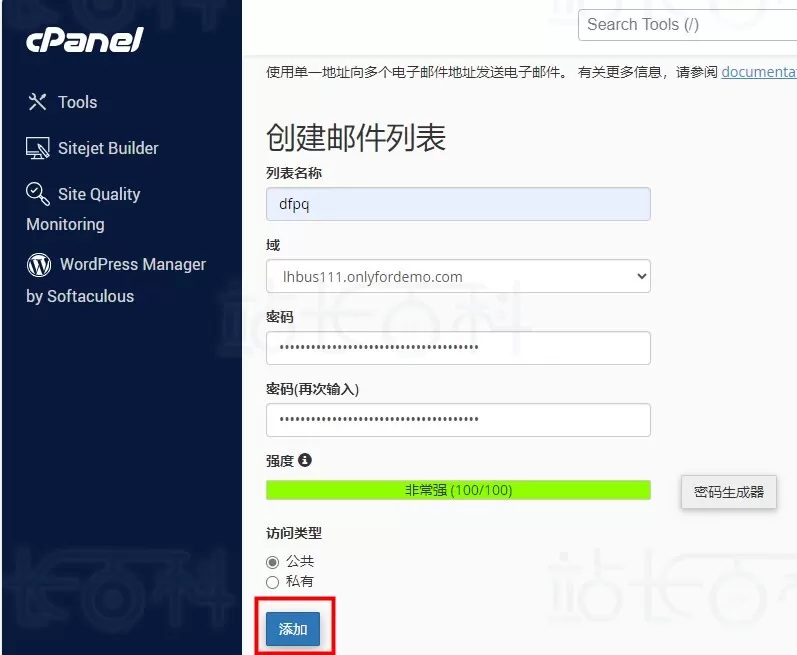Click the Sitejet Builder monitor icon
Image resolution: width=797 pixels, height=655 pixels.
click(x=38, y=148)
